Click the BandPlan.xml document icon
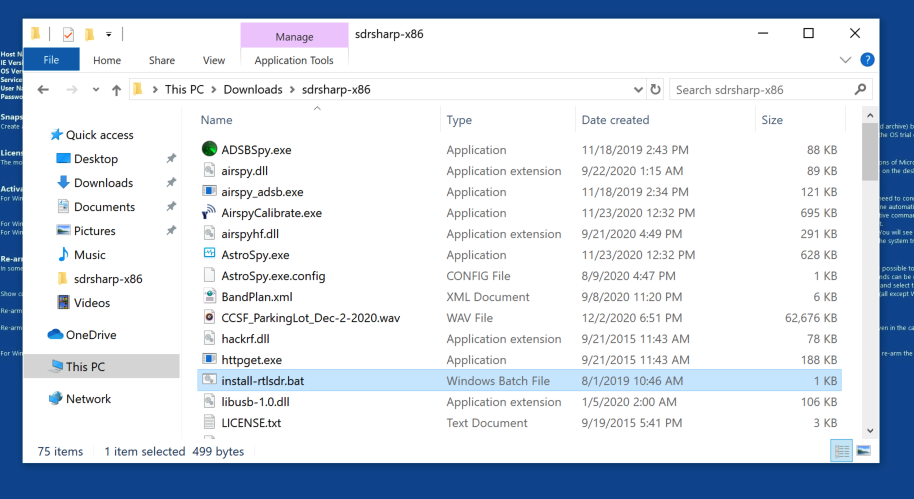Screen dimensions: 914x499 (x=209, y=296)
